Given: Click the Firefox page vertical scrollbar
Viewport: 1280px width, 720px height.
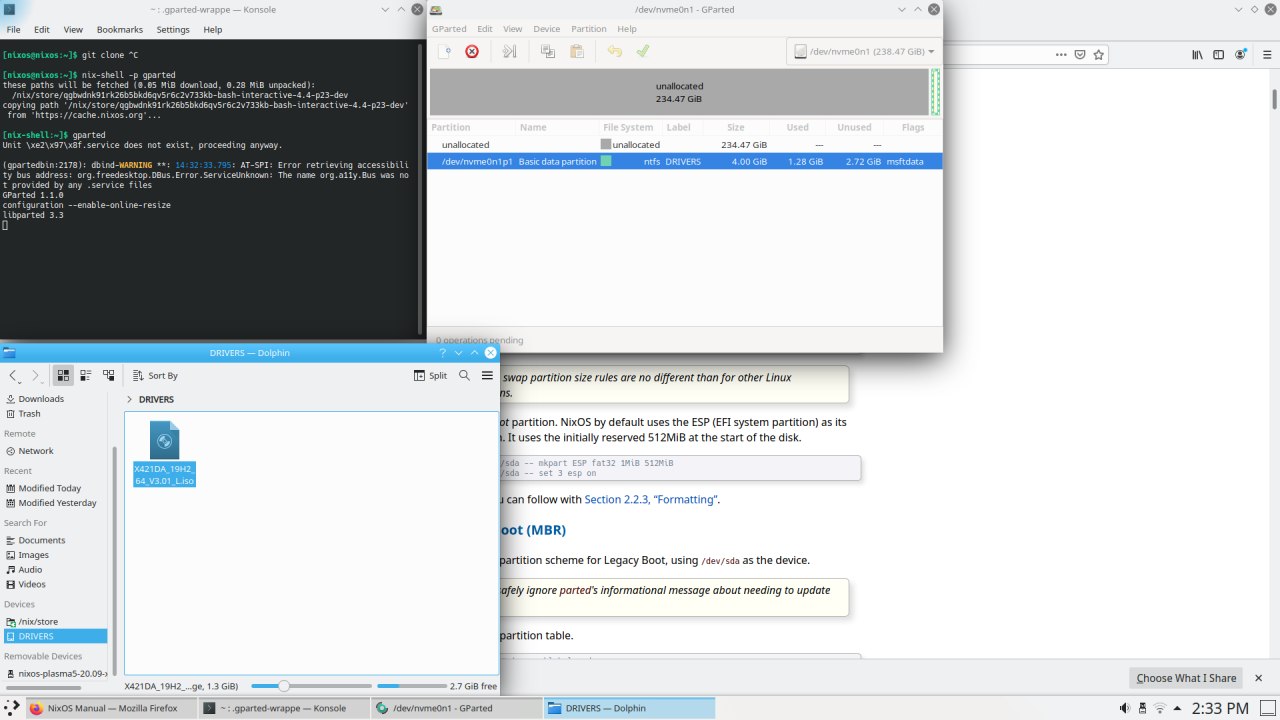Looking at the screenshot, I should click(1275, 99).
